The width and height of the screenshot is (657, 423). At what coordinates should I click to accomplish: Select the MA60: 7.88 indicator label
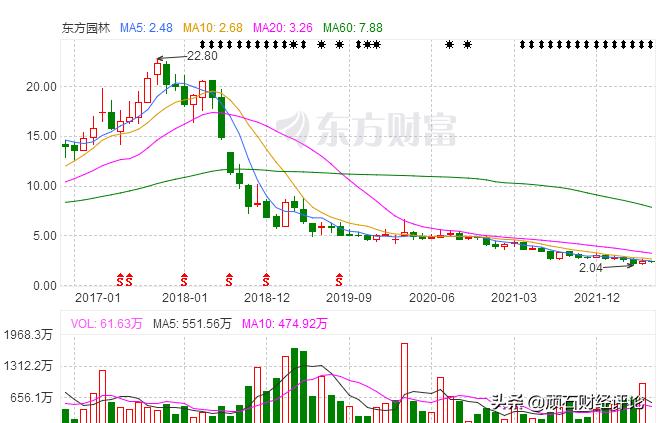353,28
